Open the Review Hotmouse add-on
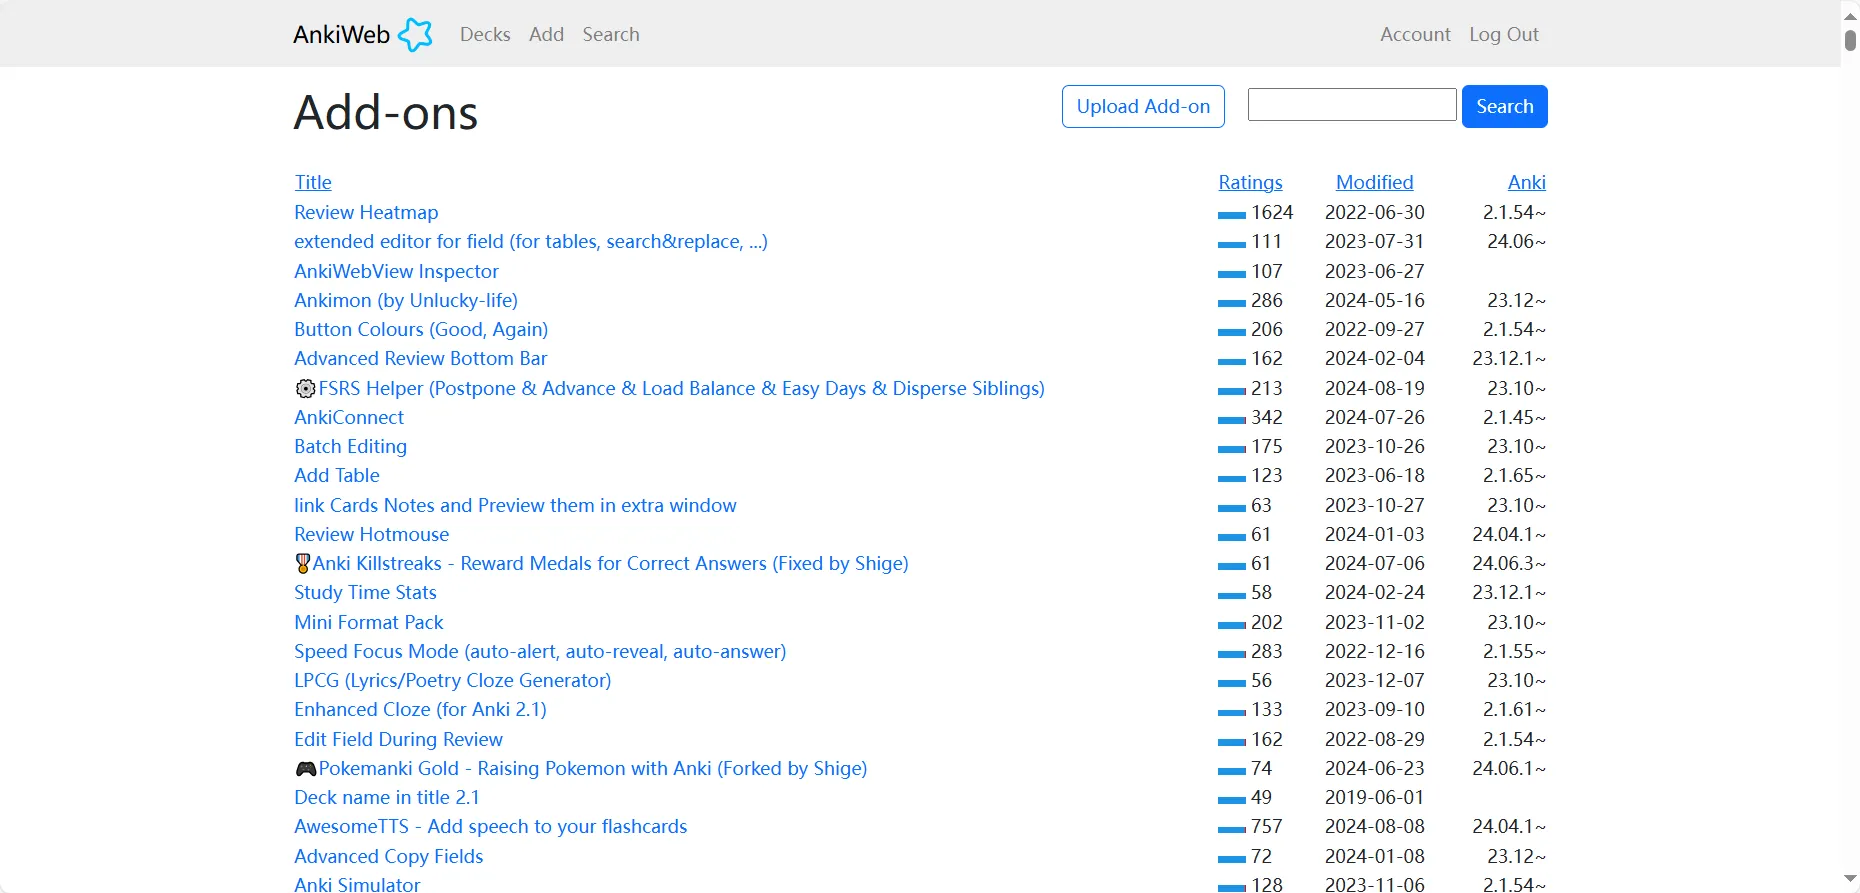The height and width of the screenshot is (893, 1860). coord(371,534)
